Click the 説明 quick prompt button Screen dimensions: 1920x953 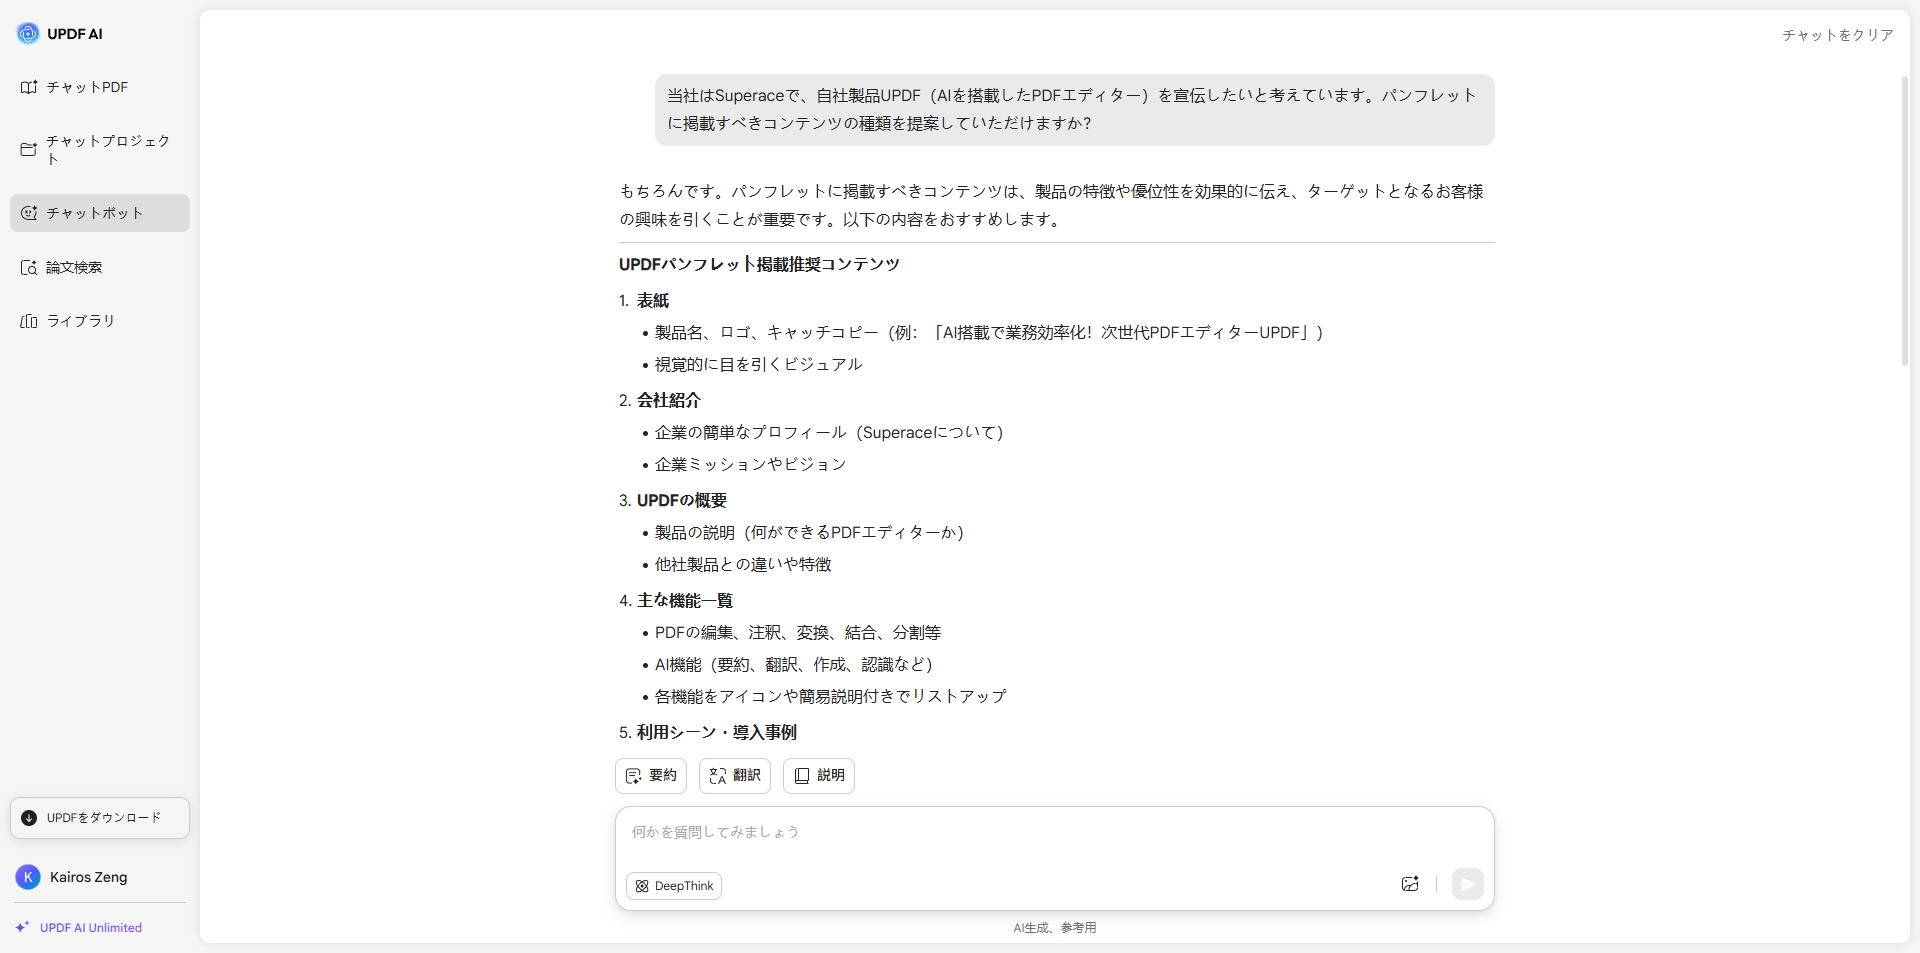[x=819, y=776]
